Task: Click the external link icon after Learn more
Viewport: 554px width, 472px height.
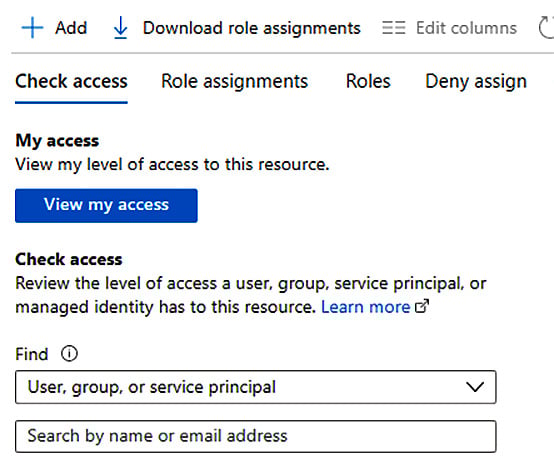Action: pos(422,306)
